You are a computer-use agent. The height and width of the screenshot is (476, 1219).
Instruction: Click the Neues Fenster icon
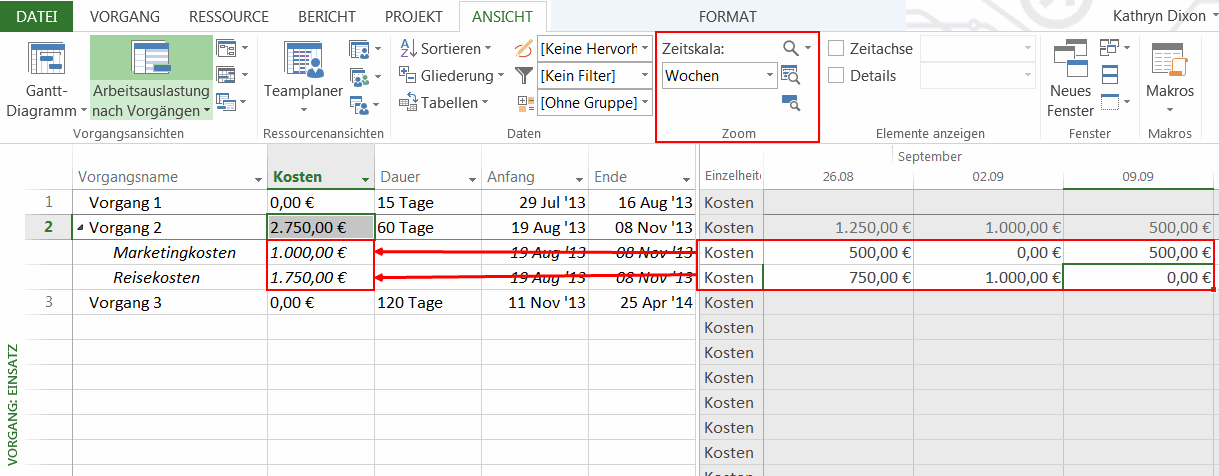coord(1069,62)
